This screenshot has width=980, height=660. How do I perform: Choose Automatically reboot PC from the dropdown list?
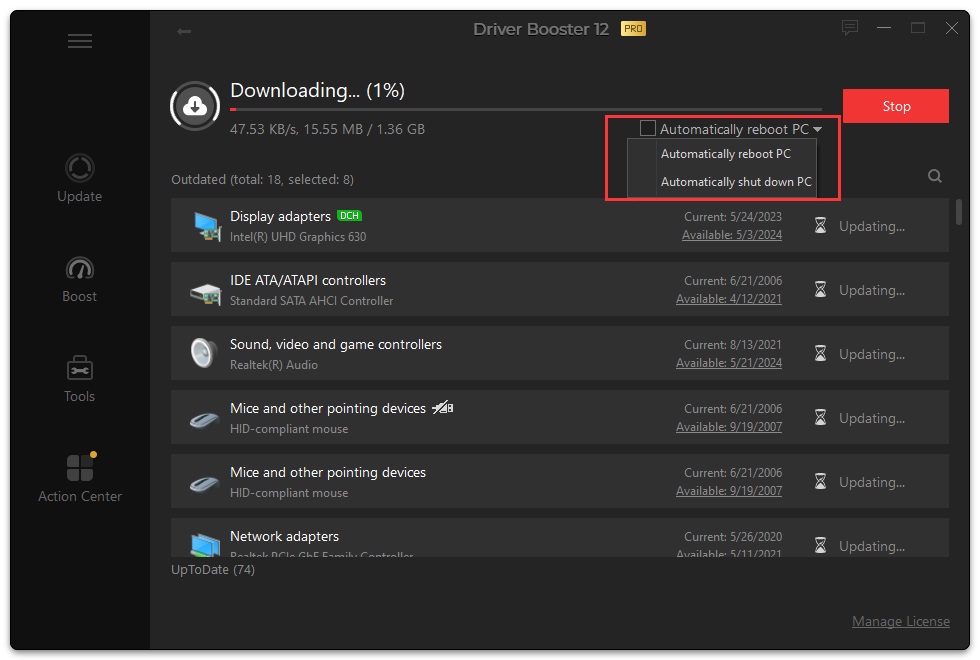point(726,154)
